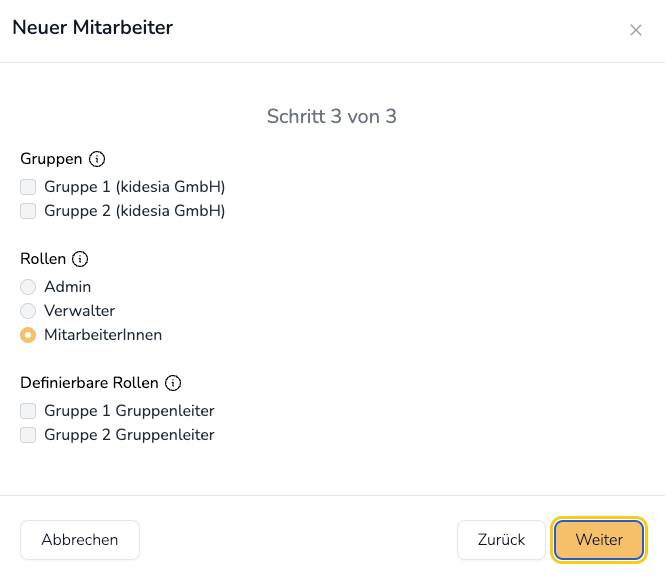Image resolution: width=665 pixels, height=582 pixels.
Task: Click the Rollen section heading
Action: pyautogui.click(x=43, y=259)
